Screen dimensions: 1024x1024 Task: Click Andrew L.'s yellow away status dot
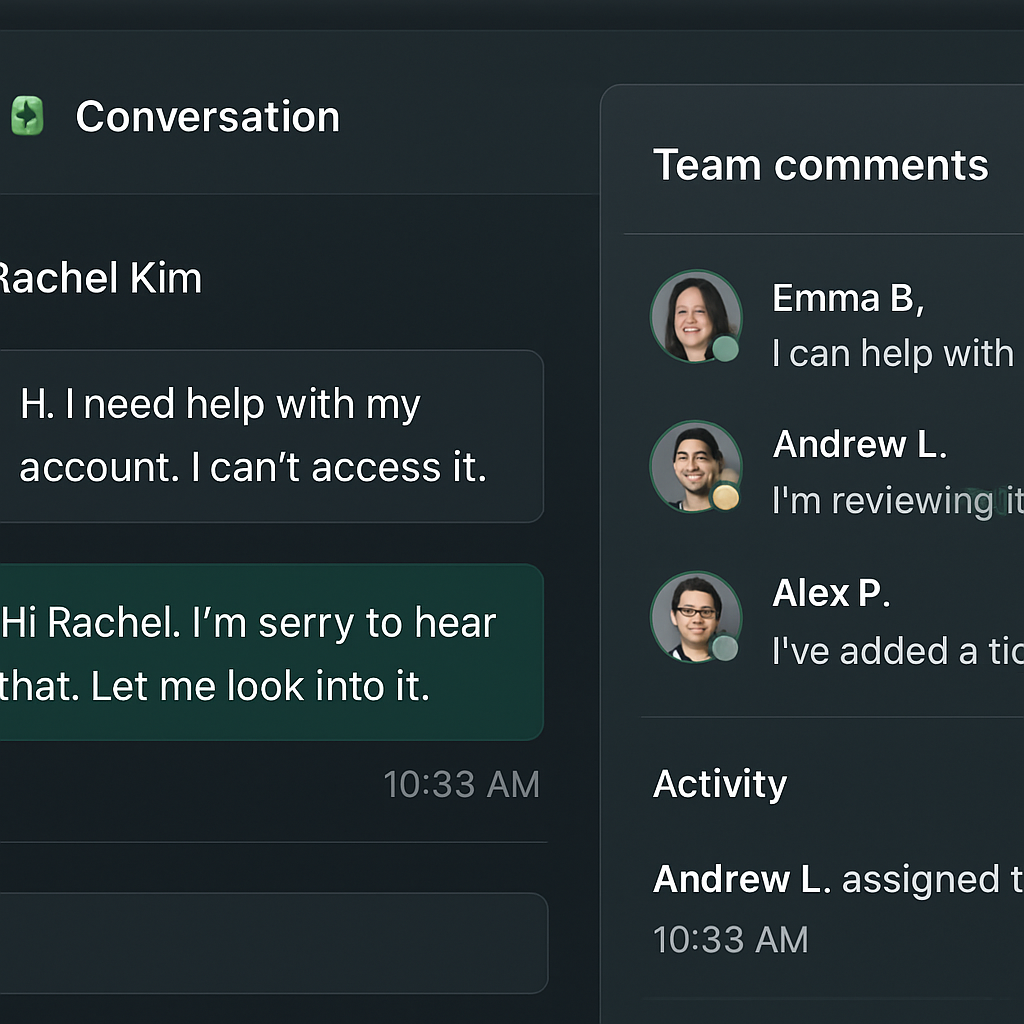(725, 498)
